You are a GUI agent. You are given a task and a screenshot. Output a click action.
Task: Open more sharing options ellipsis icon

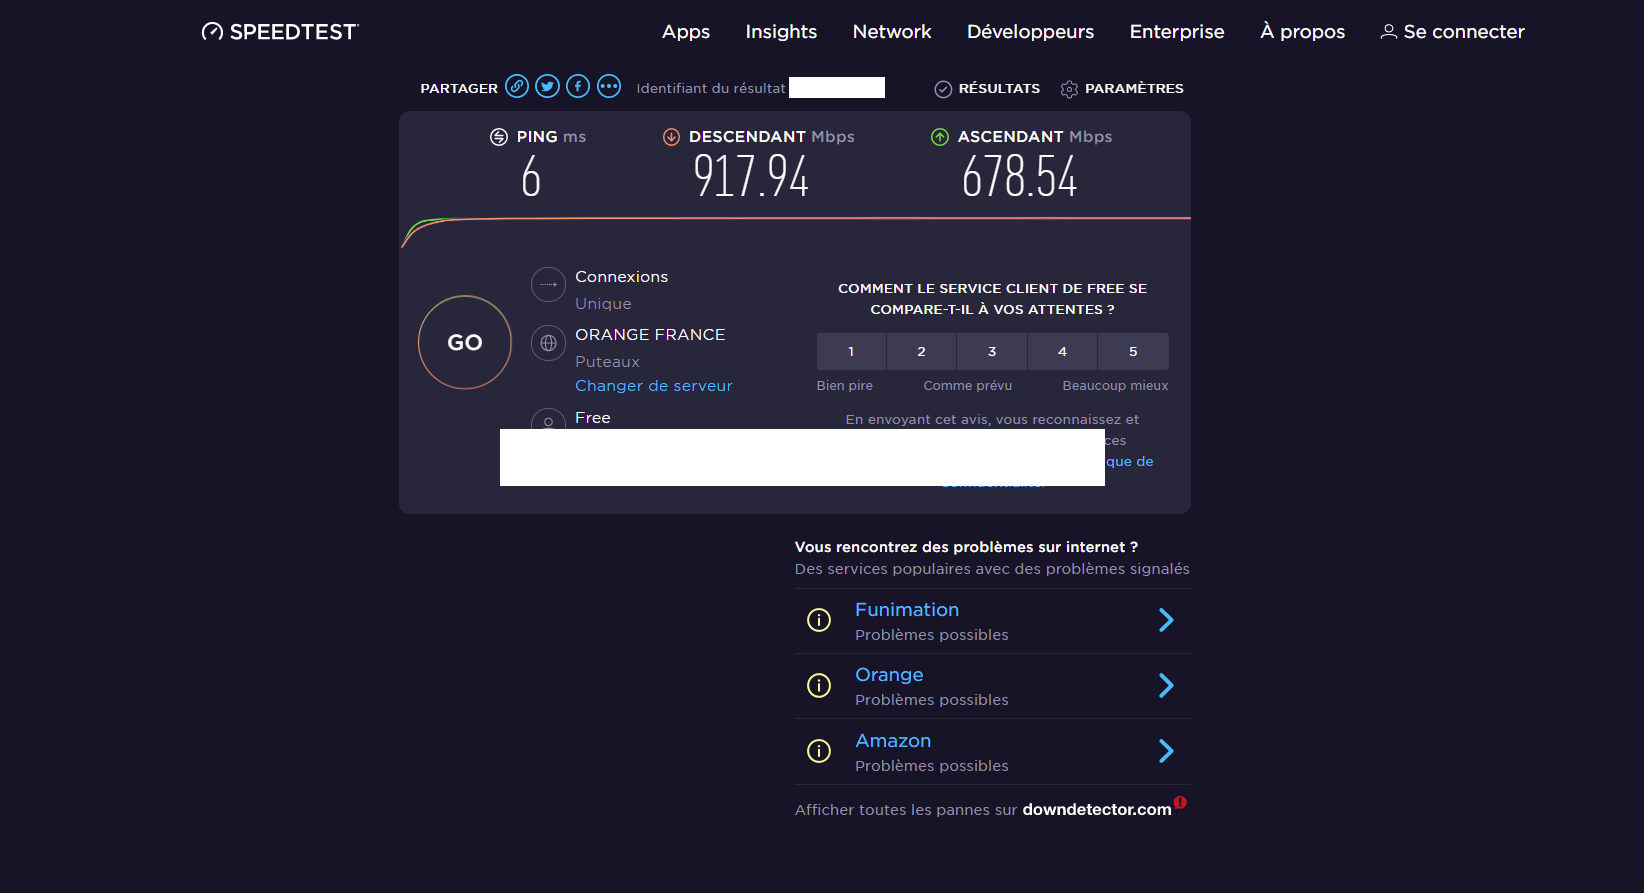[x=609, y=86]
